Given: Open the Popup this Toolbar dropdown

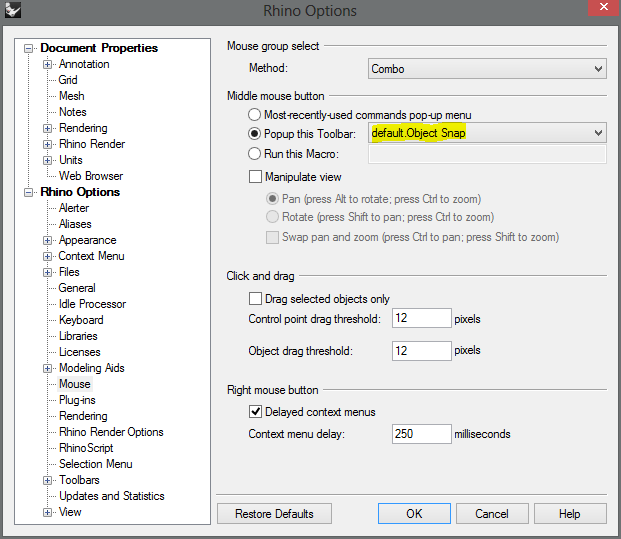Looking at the screenshot, I should tap(487, 133).
